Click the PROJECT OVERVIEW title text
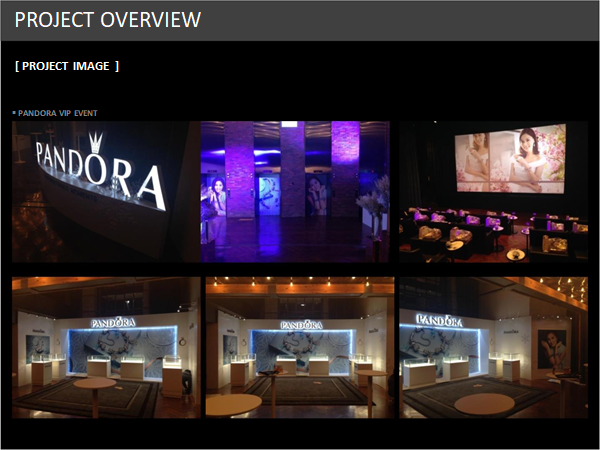 click(108, 20)
